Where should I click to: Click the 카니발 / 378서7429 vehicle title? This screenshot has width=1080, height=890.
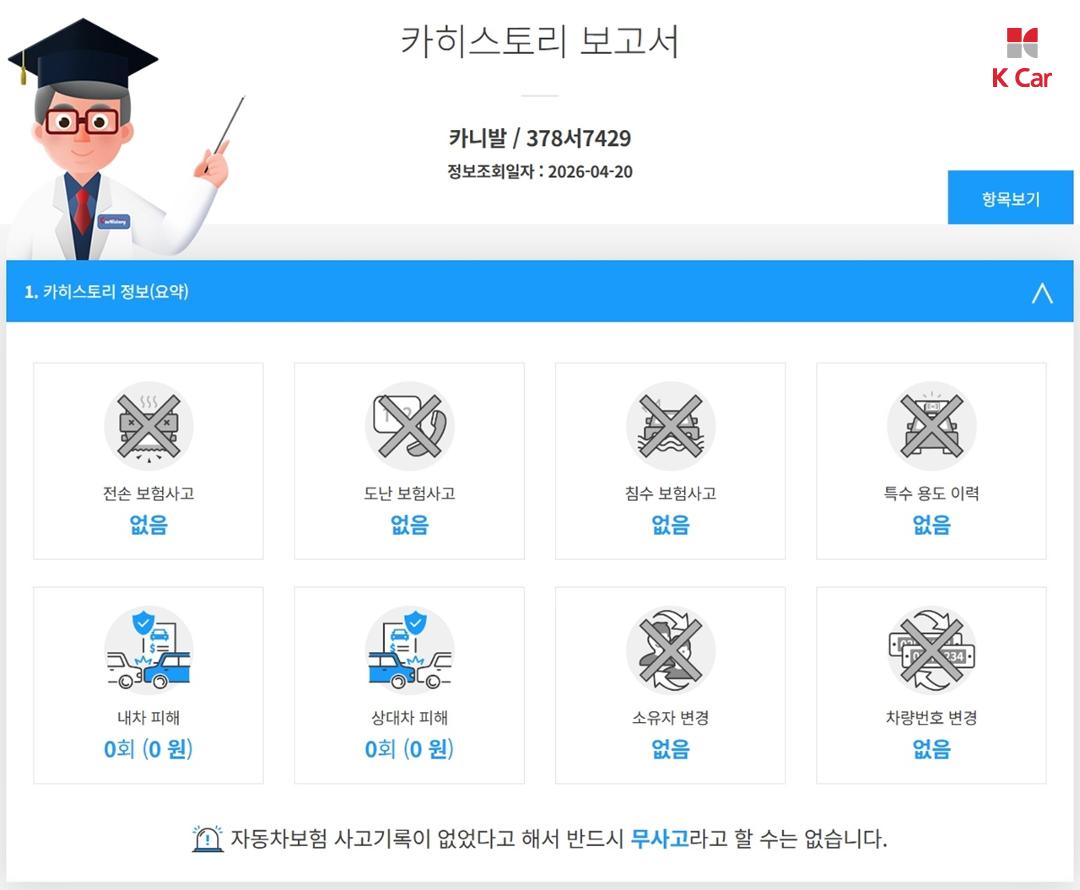pos(539,138)
